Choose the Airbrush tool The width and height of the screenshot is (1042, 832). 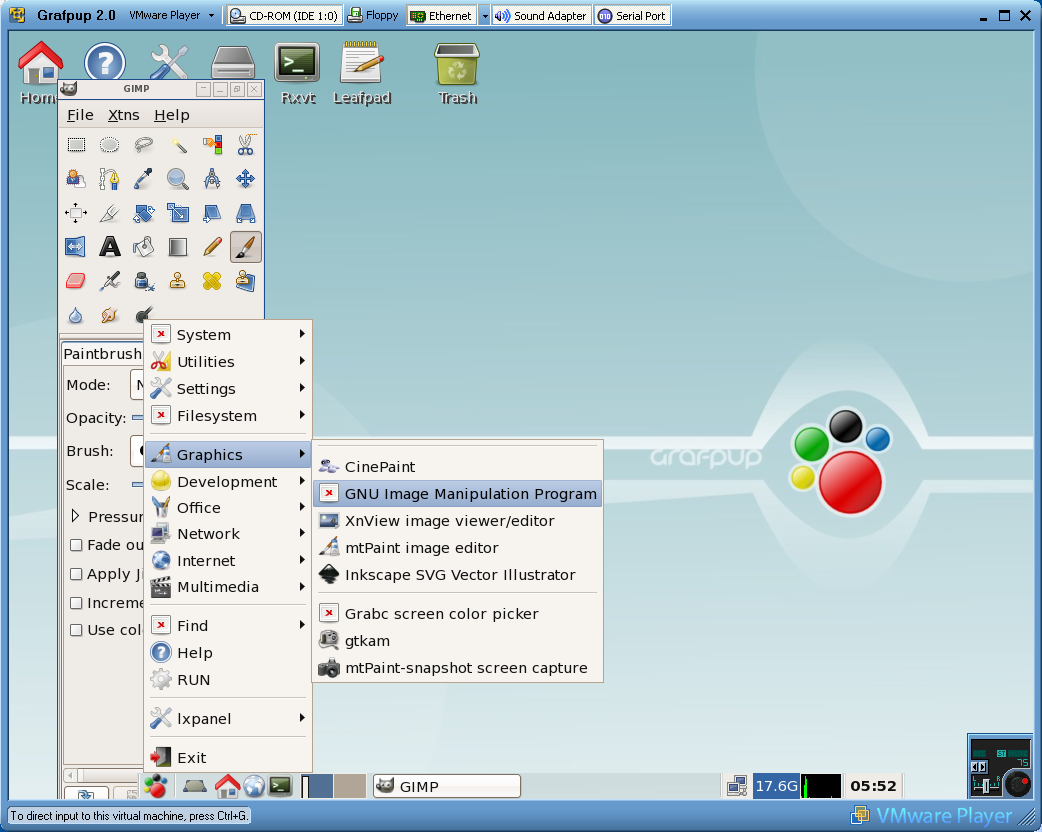pos(110,281)
